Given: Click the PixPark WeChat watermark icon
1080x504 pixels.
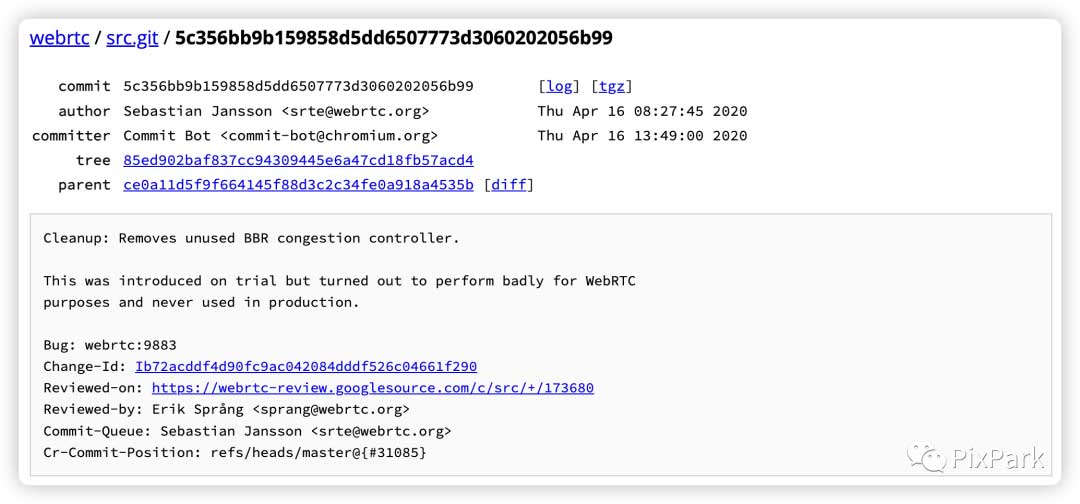Looking at the screenshot, I should (x=926, y=458).
